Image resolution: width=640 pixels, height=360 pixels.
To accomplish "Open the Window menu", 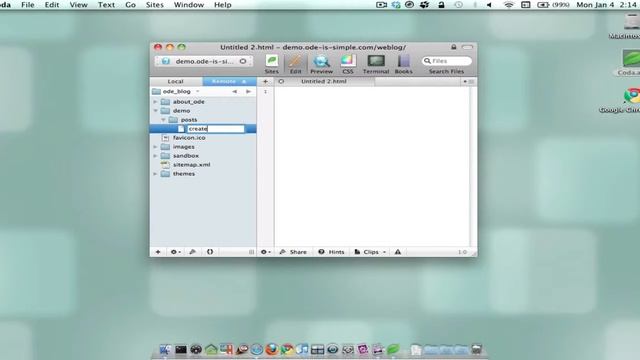I will pyautogui.click(x=189, y=5).
